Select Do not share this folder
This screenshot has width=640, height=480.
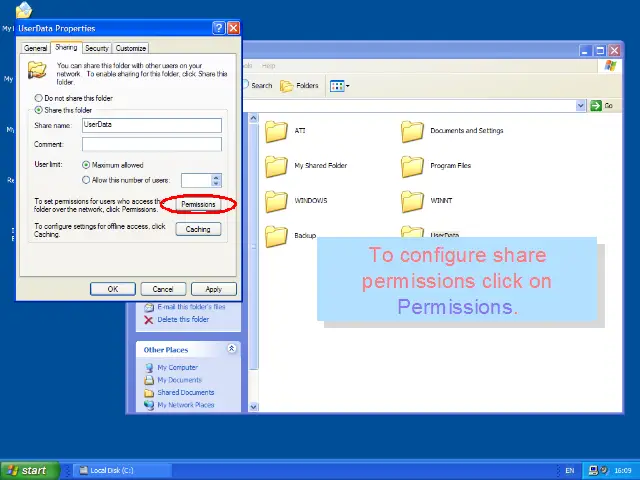click(38, 98)
